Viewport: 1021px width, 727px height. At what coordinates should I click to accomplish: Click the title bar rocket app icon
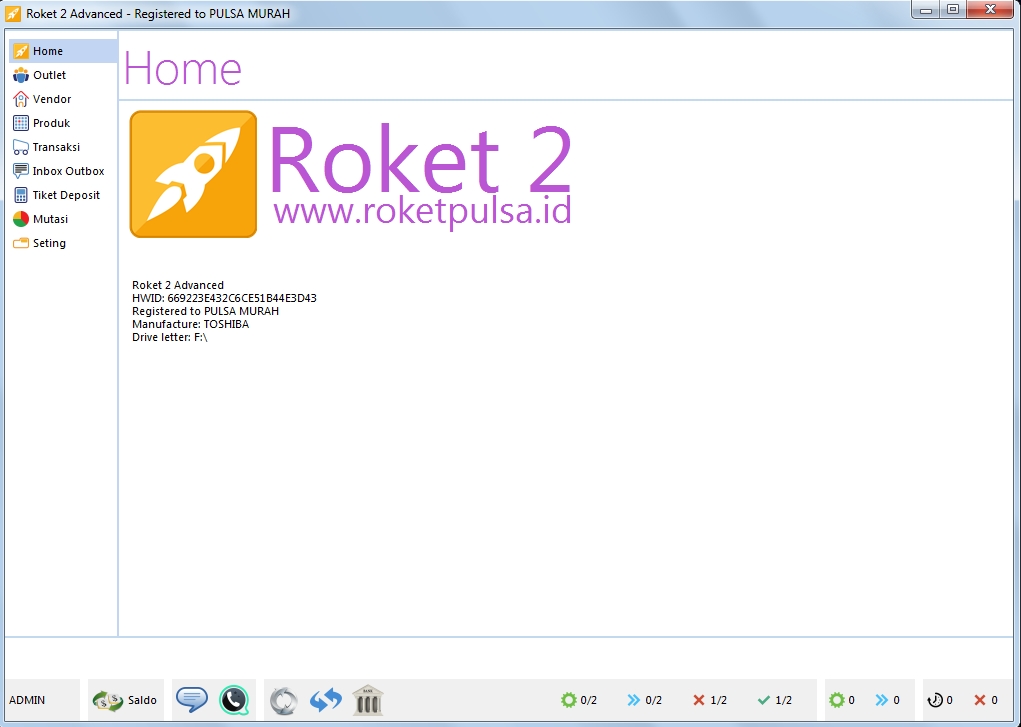pos(12,14)
